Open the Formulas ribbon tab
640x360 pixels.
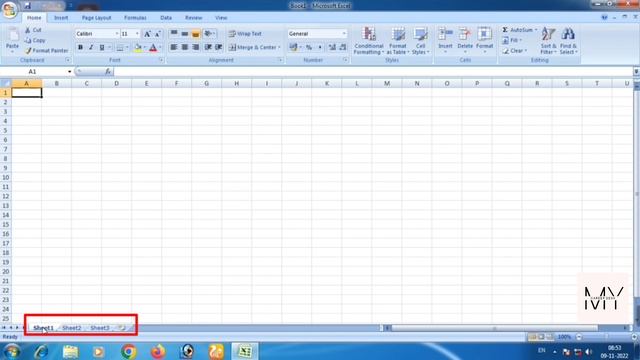[x=135, y=18]
